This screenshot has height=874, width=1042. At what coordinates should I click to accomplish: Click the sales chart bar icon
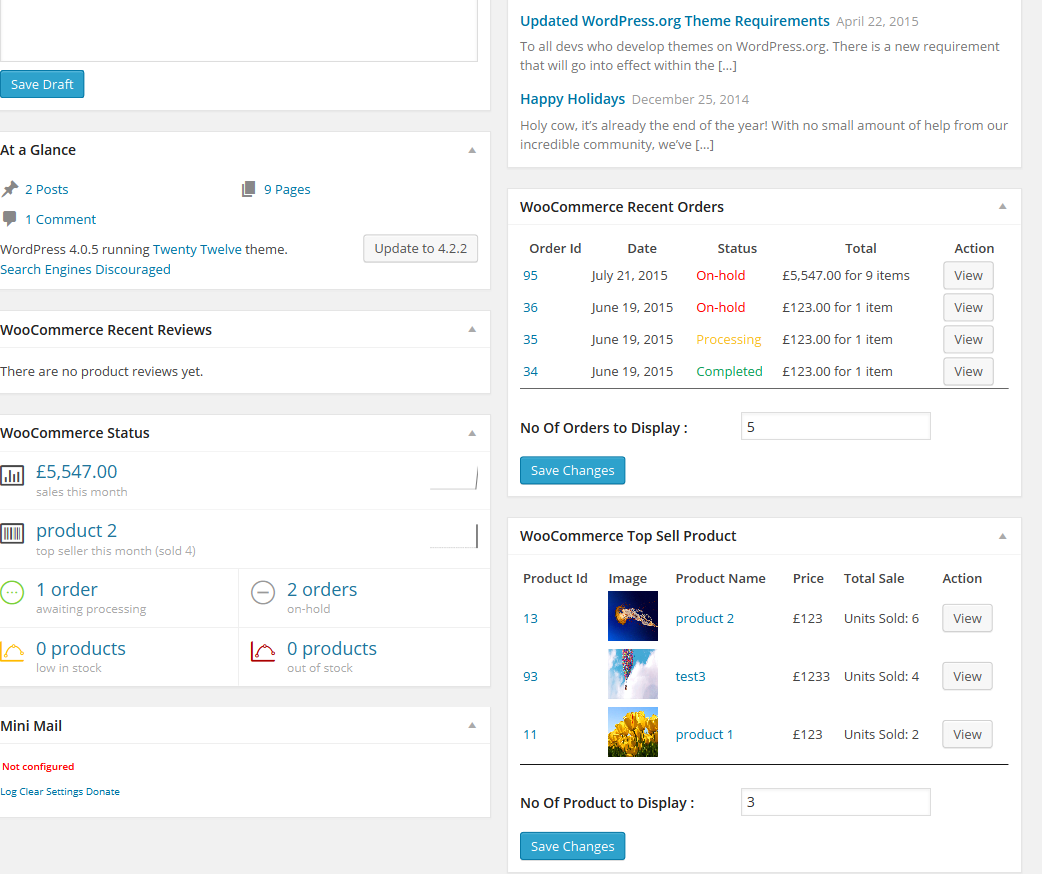pos(12,476)
